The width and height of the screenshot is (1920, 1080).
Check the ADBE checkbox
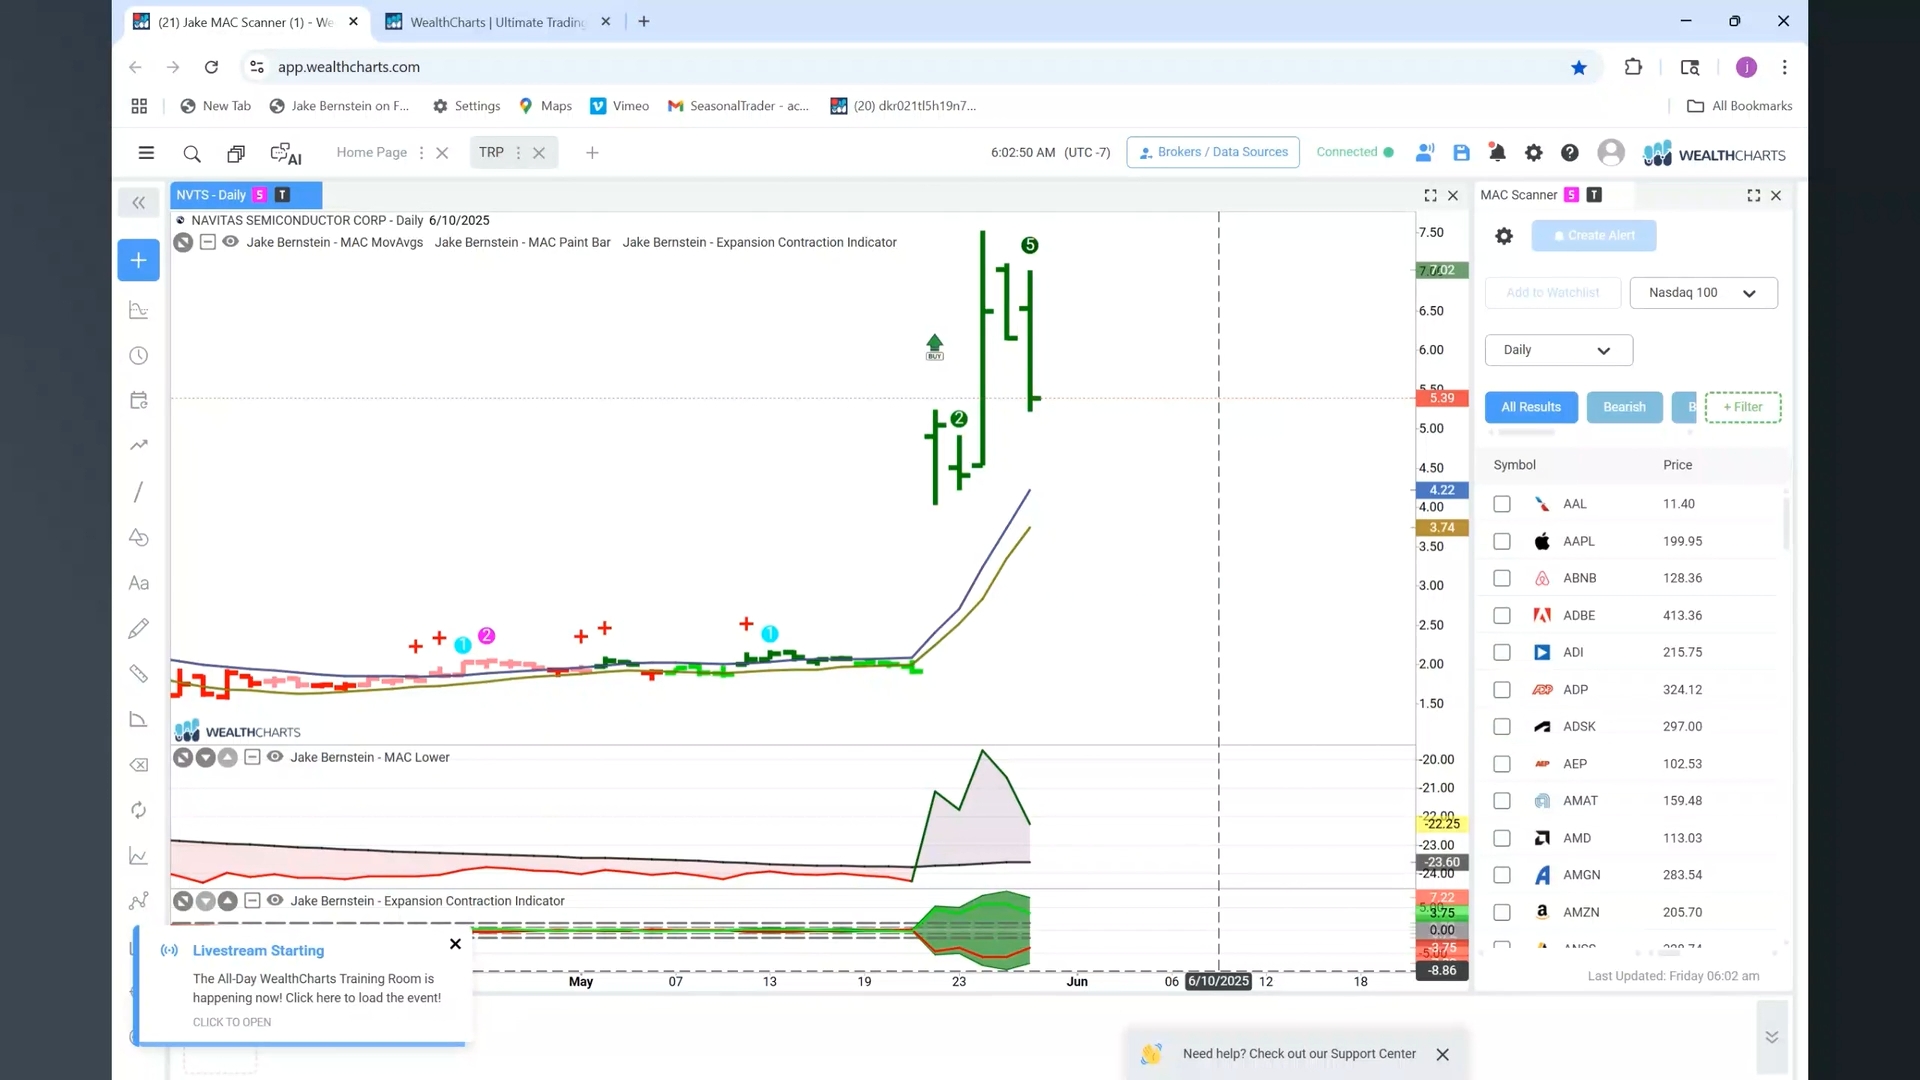[x=1502, y=616]
